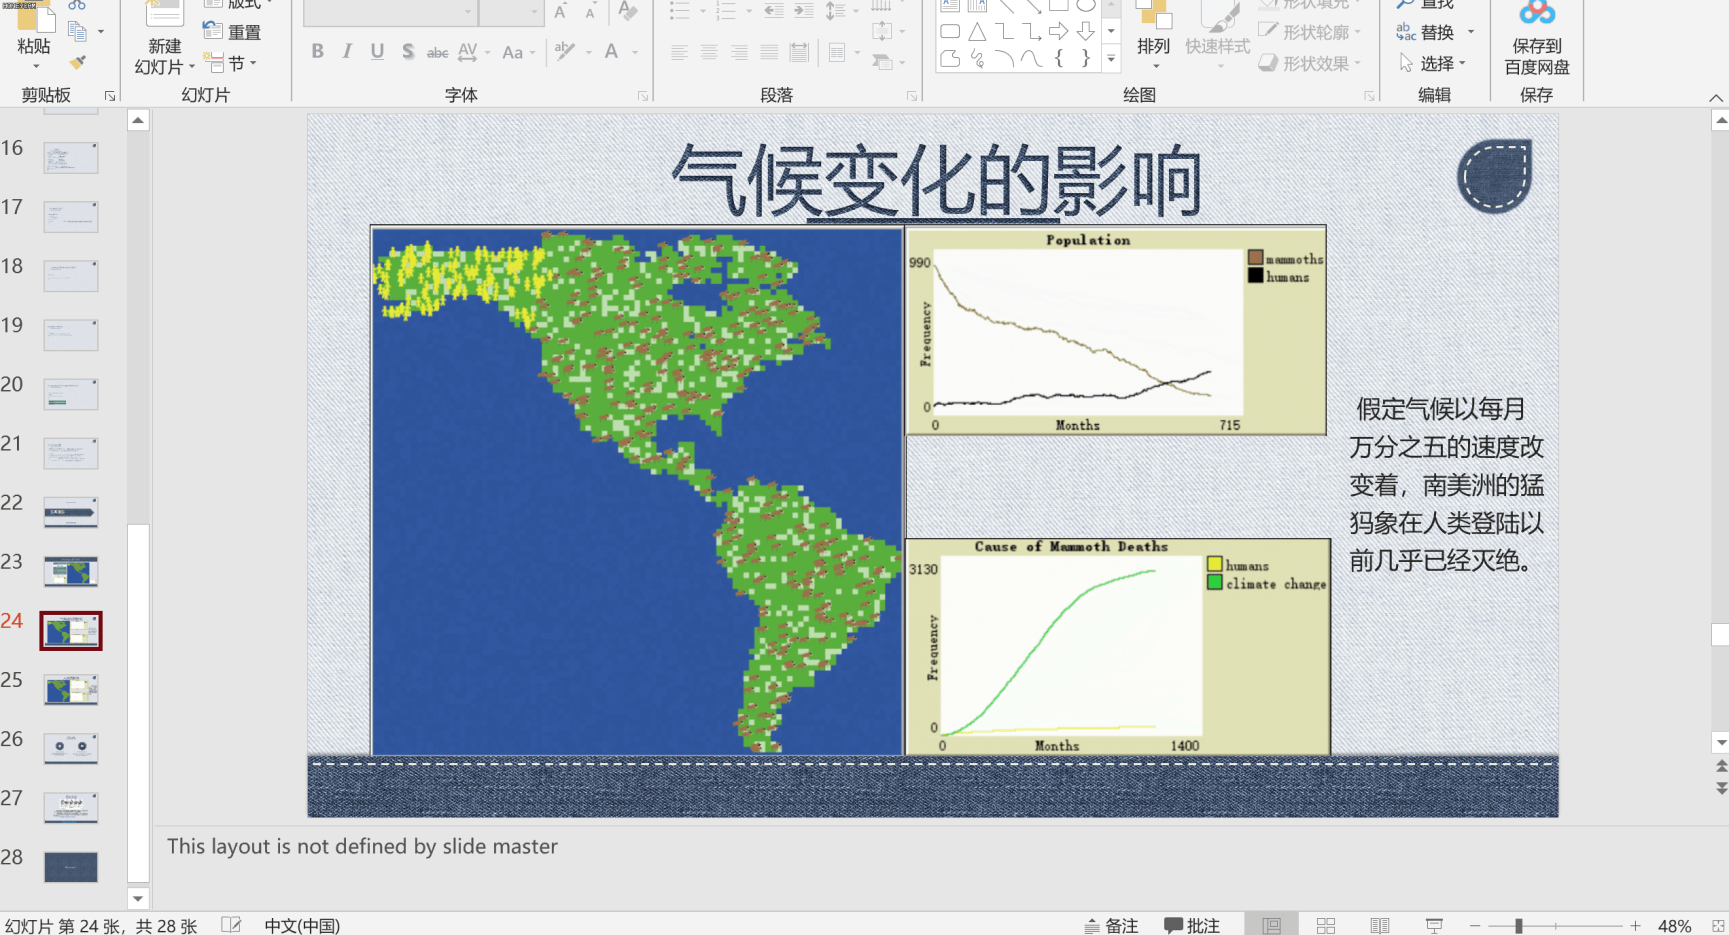Click the Save to Baidu Netdisk icon
Screen dimensions: 1729x935
pos(1536,14)
